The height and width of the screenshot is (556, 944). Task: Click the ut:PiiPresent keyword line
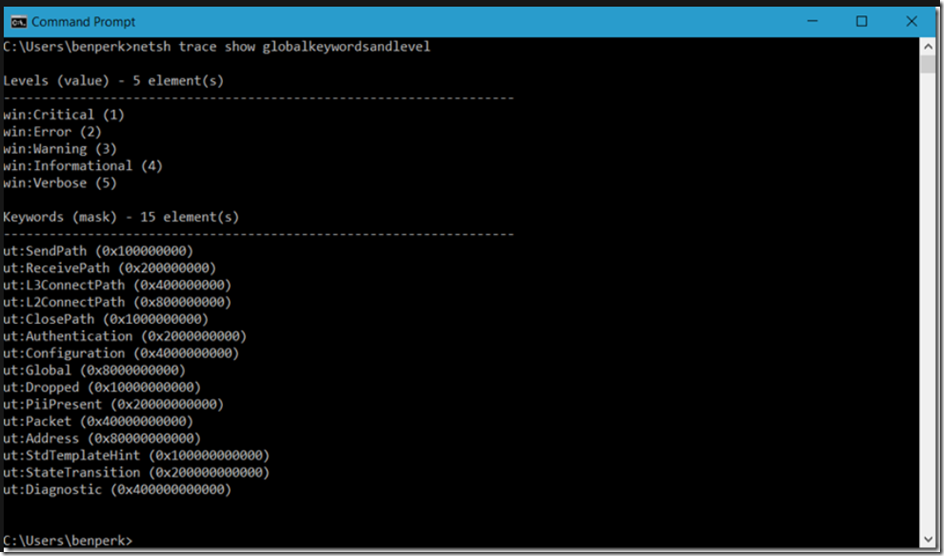(x=113, y=404)
